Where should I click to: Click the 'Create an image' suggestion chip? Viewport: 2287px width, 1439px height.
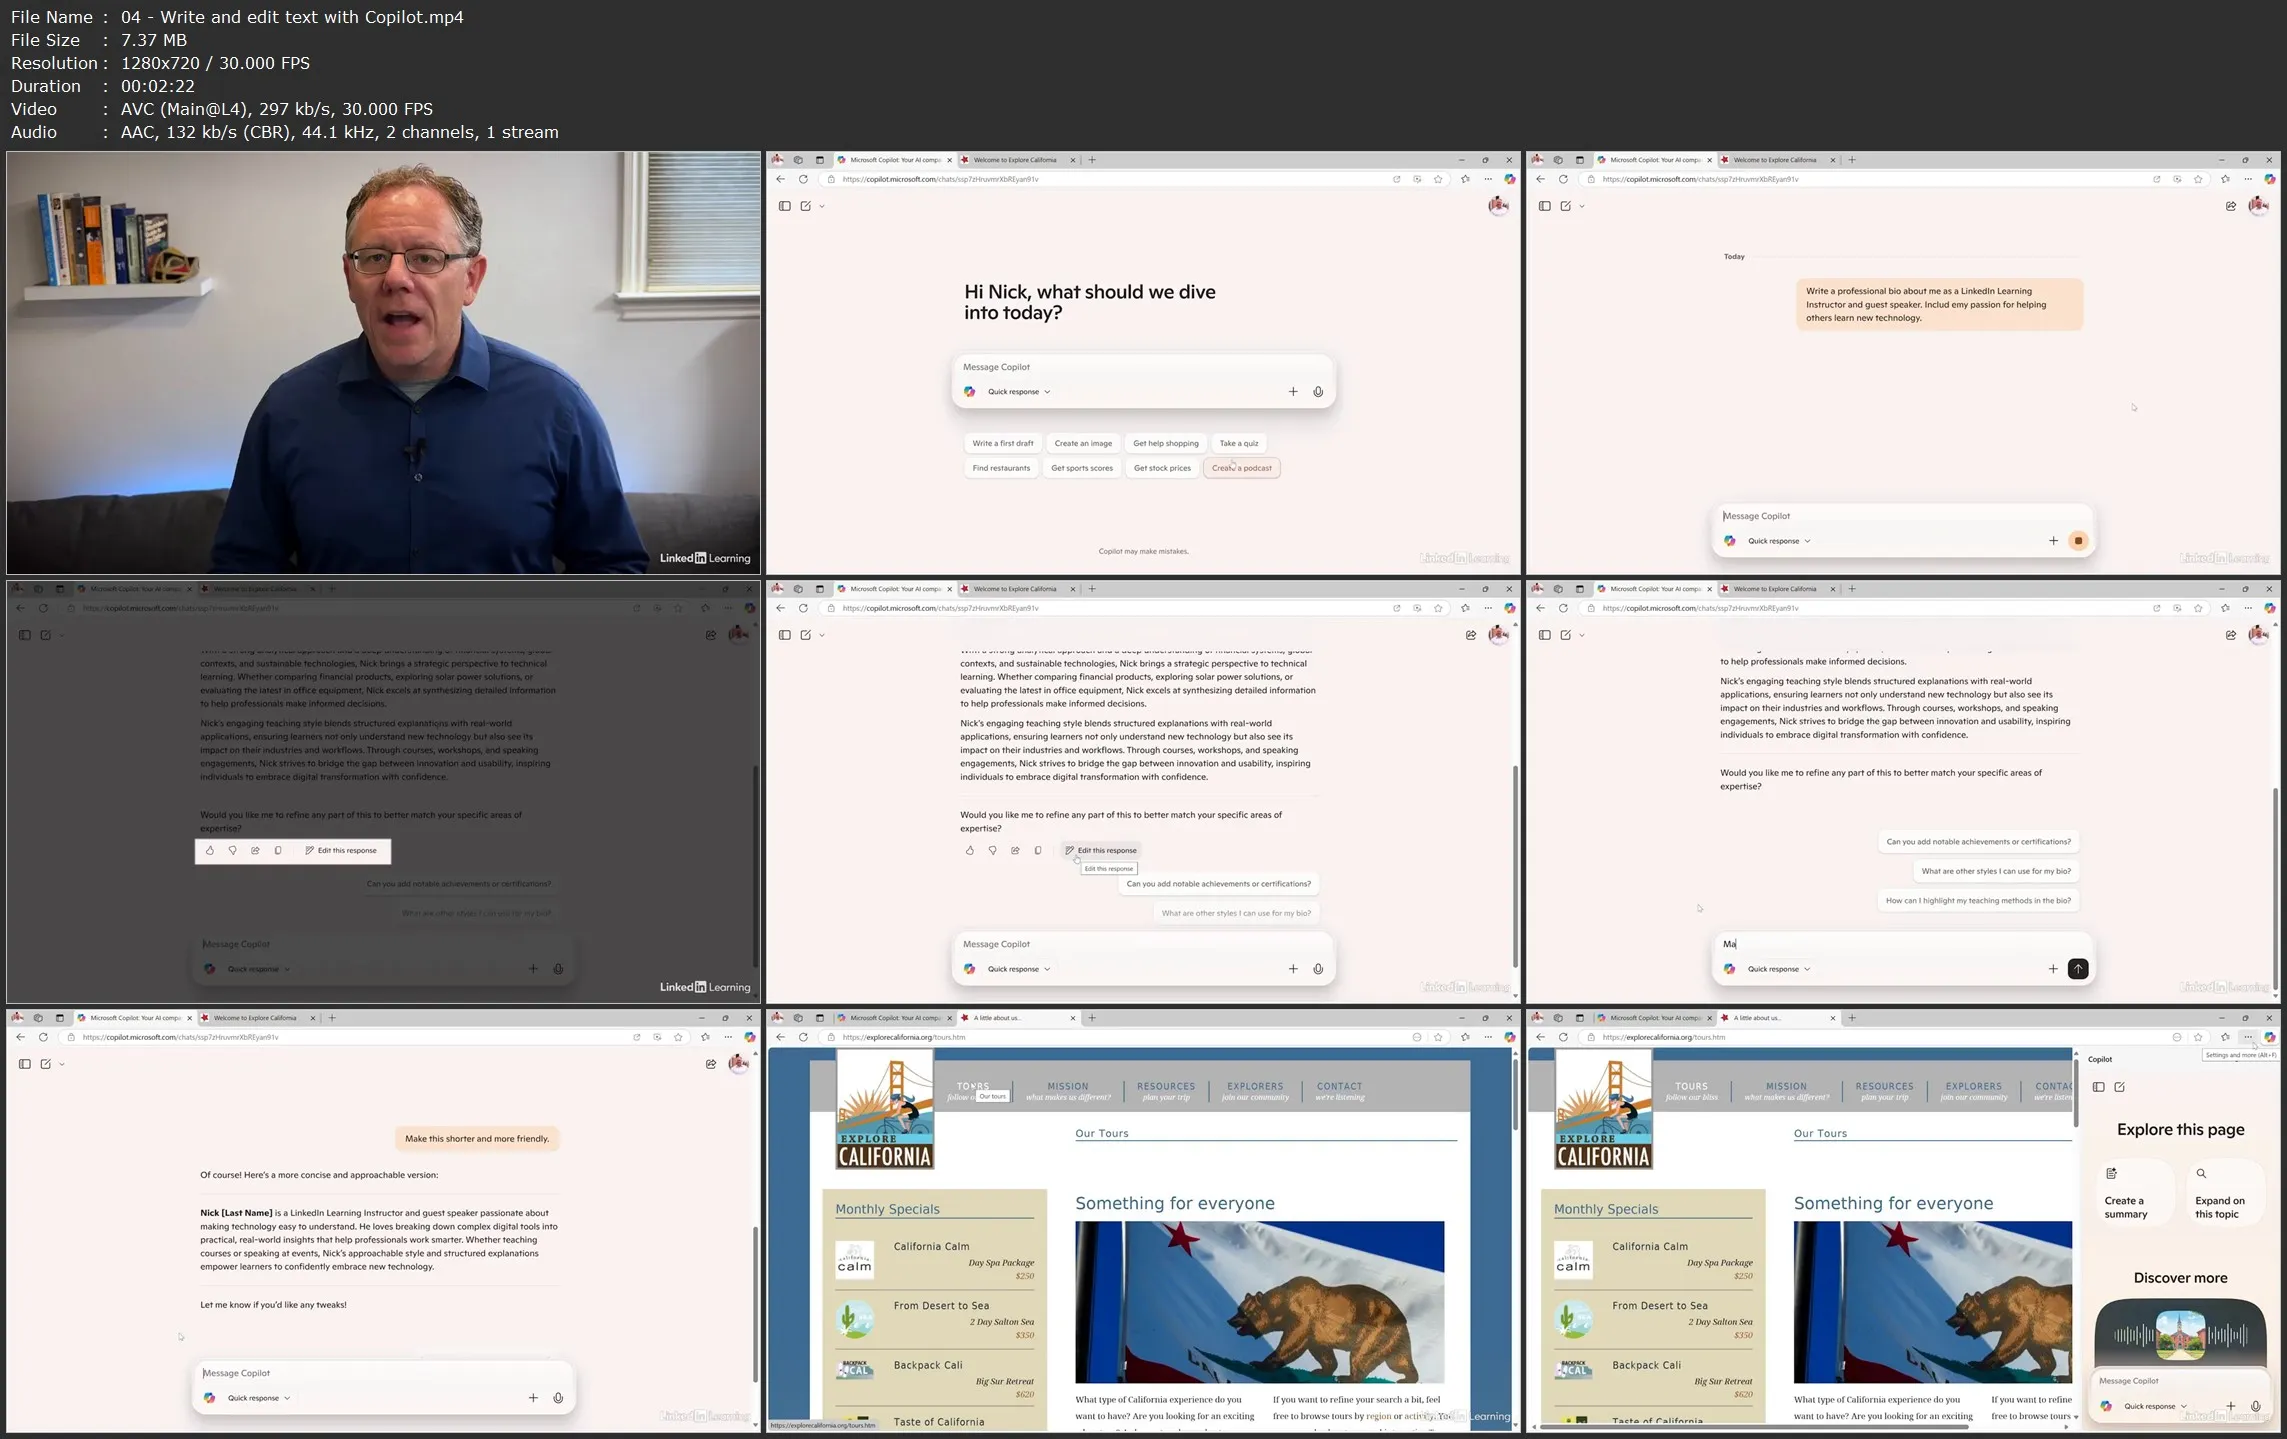(x=1083, y=443)
